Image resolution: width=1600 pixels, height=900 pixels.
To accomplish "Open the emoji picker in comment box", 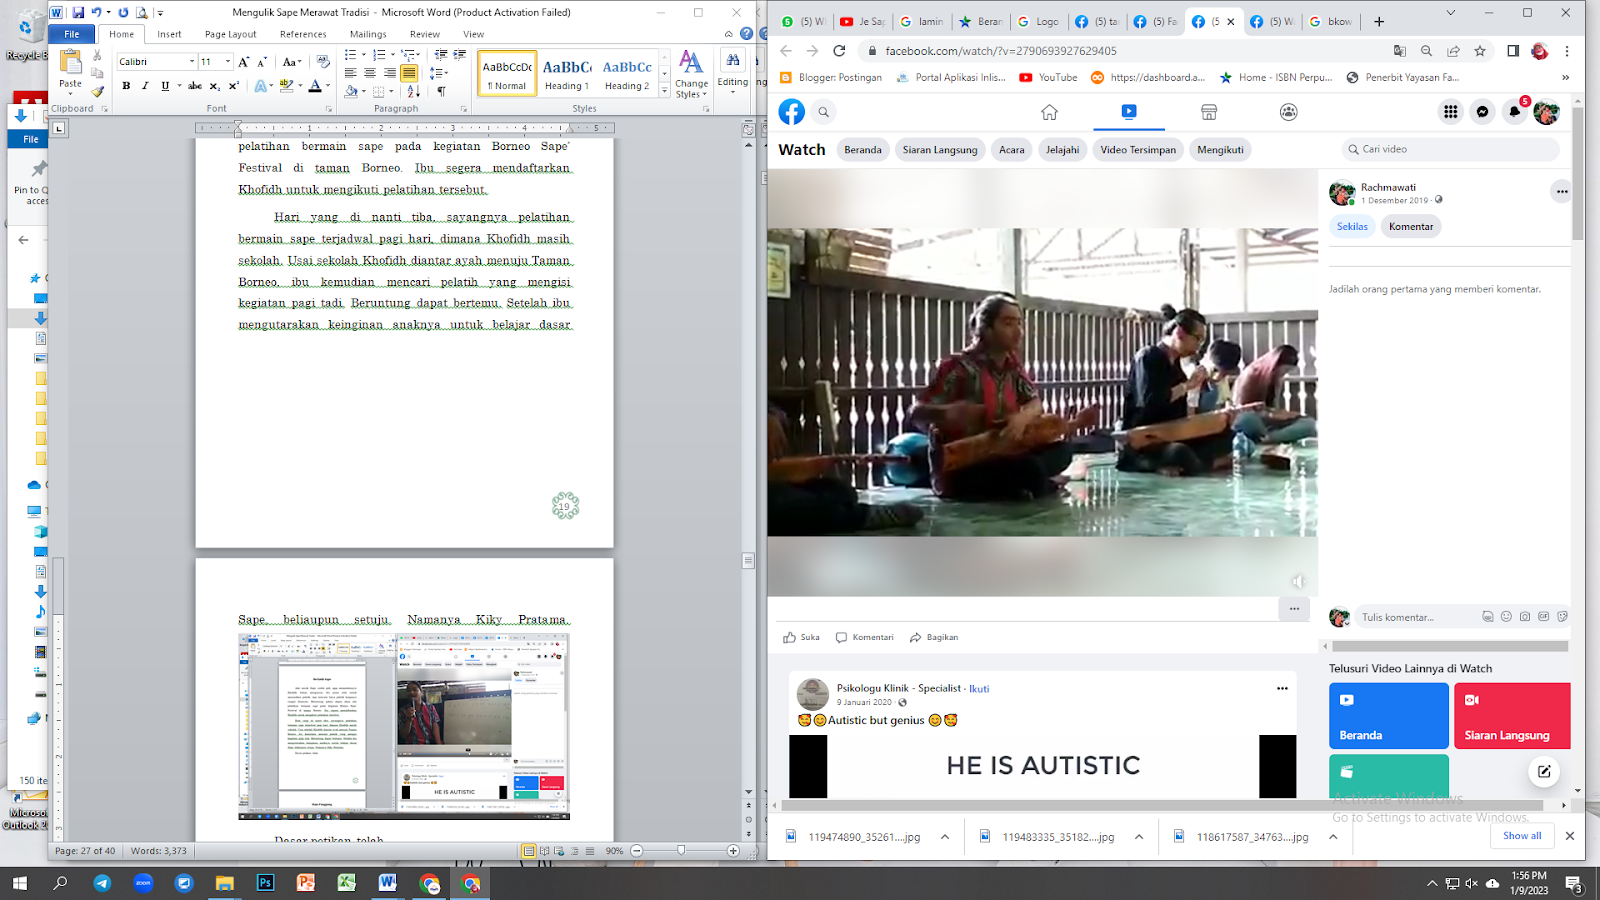I will [x=1506, y=617].
